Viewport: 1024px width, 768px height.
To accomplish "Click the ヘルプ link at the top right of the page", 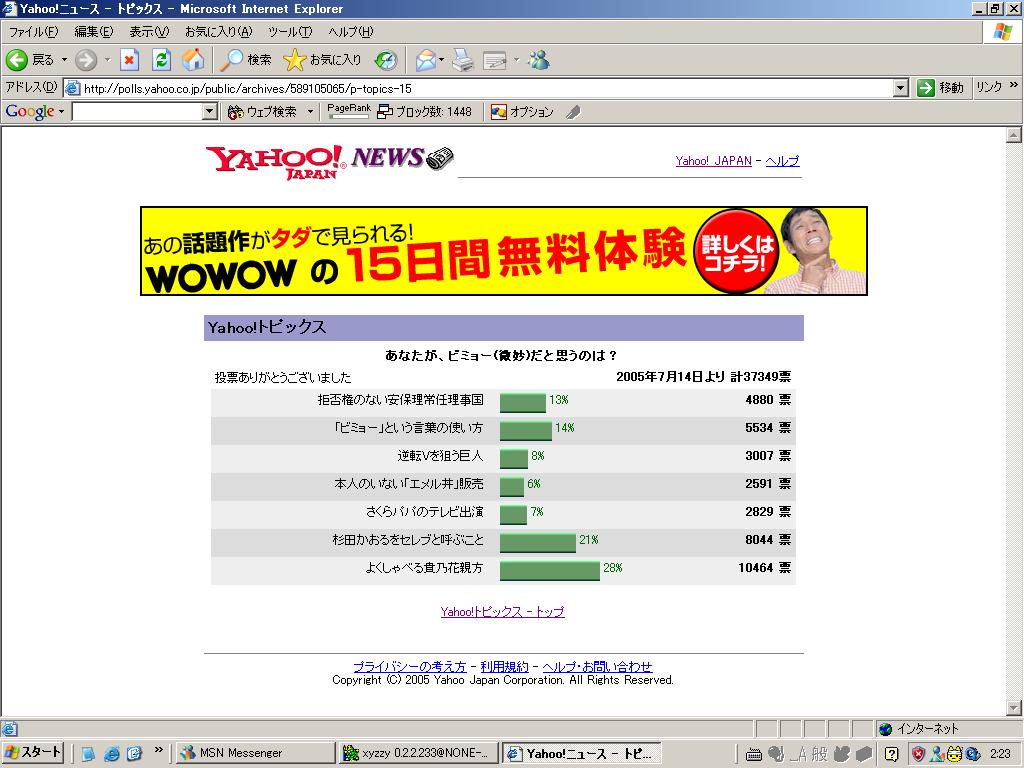I will pos(782,161).
